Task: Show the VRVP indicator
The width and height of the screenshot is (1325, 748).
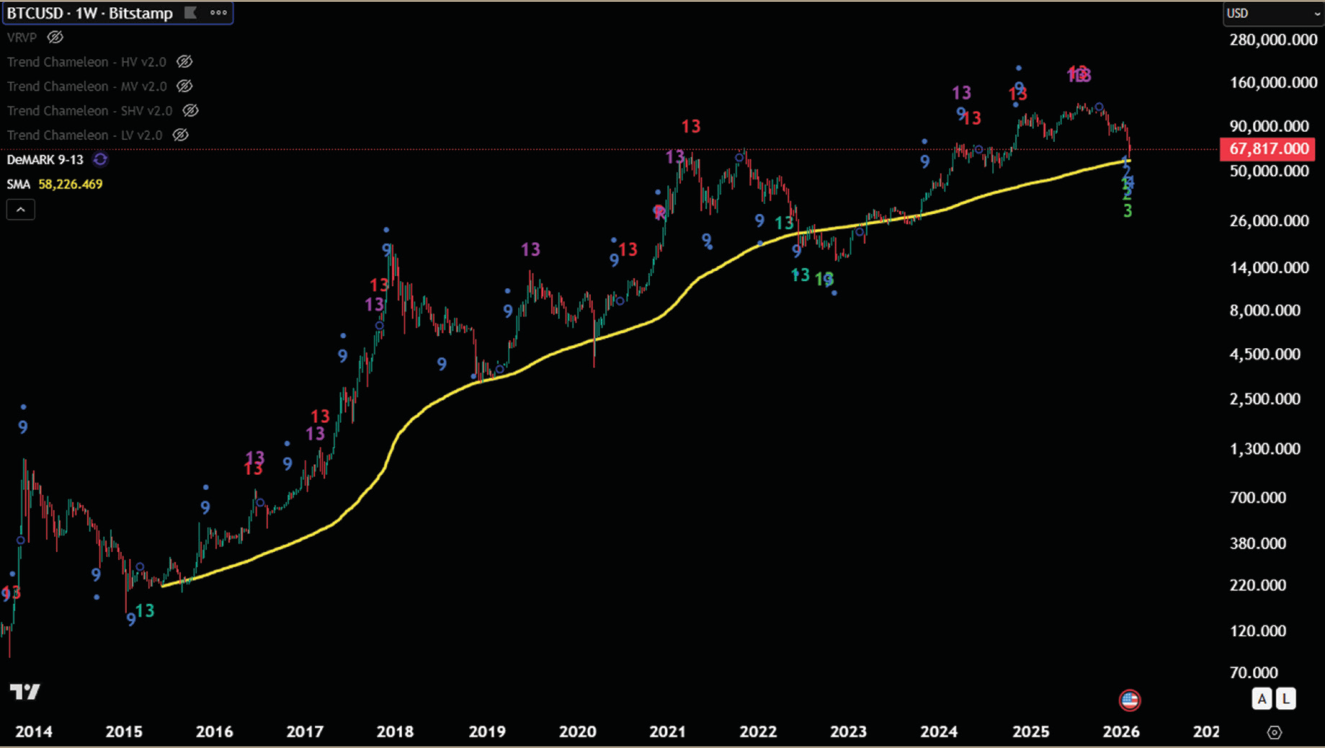Action: [x=55, y=37]
